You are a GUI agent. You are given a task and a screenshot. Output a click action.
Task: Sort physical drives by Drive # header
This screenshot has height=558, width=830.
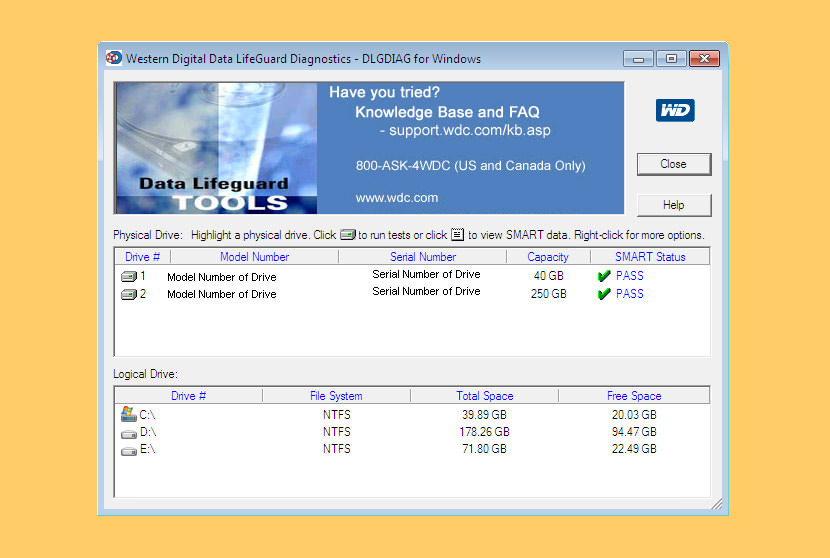click(x=142, y=257)
